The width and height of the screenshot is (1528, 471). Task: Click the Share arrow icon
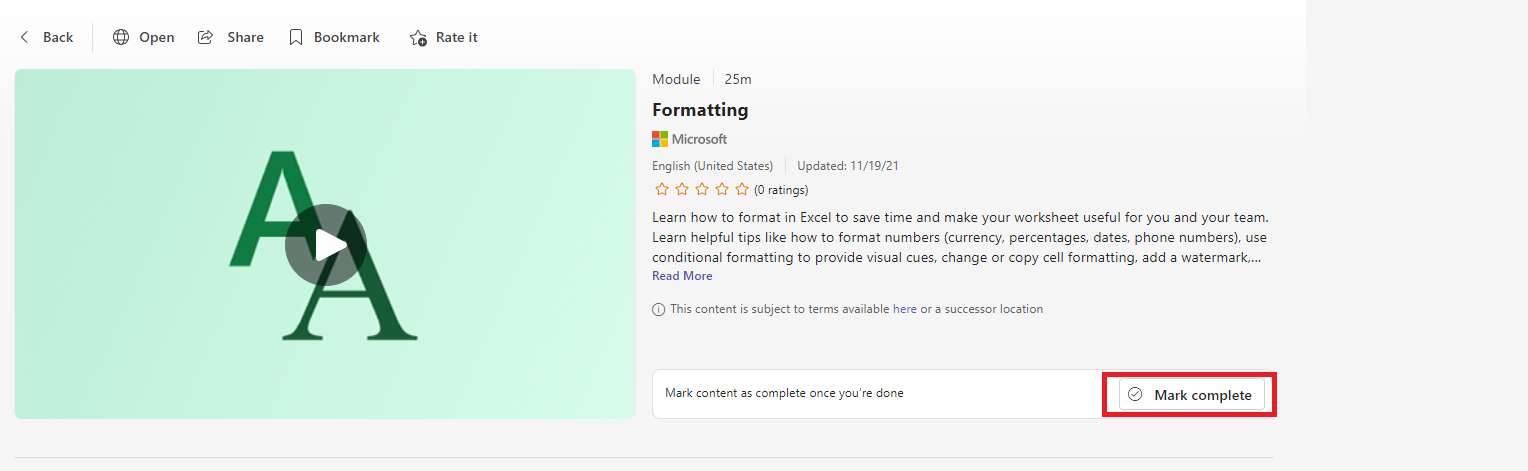206,37
